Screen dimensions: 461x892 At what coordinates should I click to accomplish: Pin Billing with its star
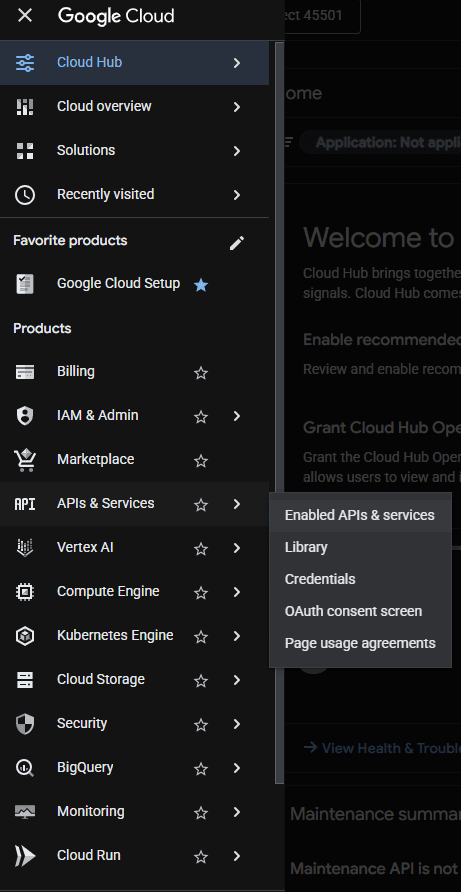tap(201, 373)
